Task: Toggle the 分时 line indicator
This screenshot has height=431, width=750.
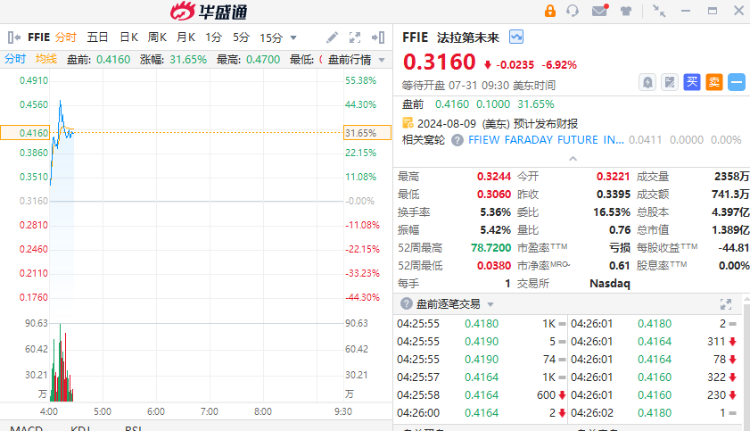Action: 15,59
